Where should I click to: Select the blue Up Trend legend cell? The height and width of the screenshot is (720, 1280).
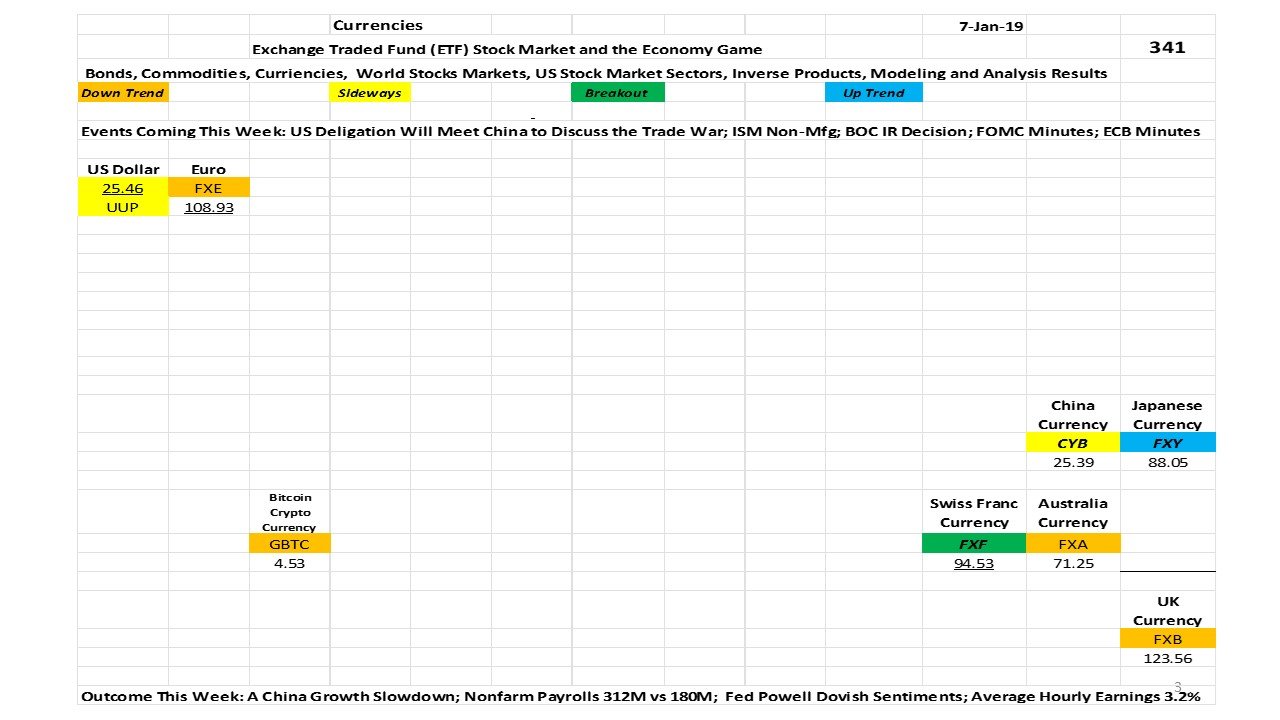873,93
